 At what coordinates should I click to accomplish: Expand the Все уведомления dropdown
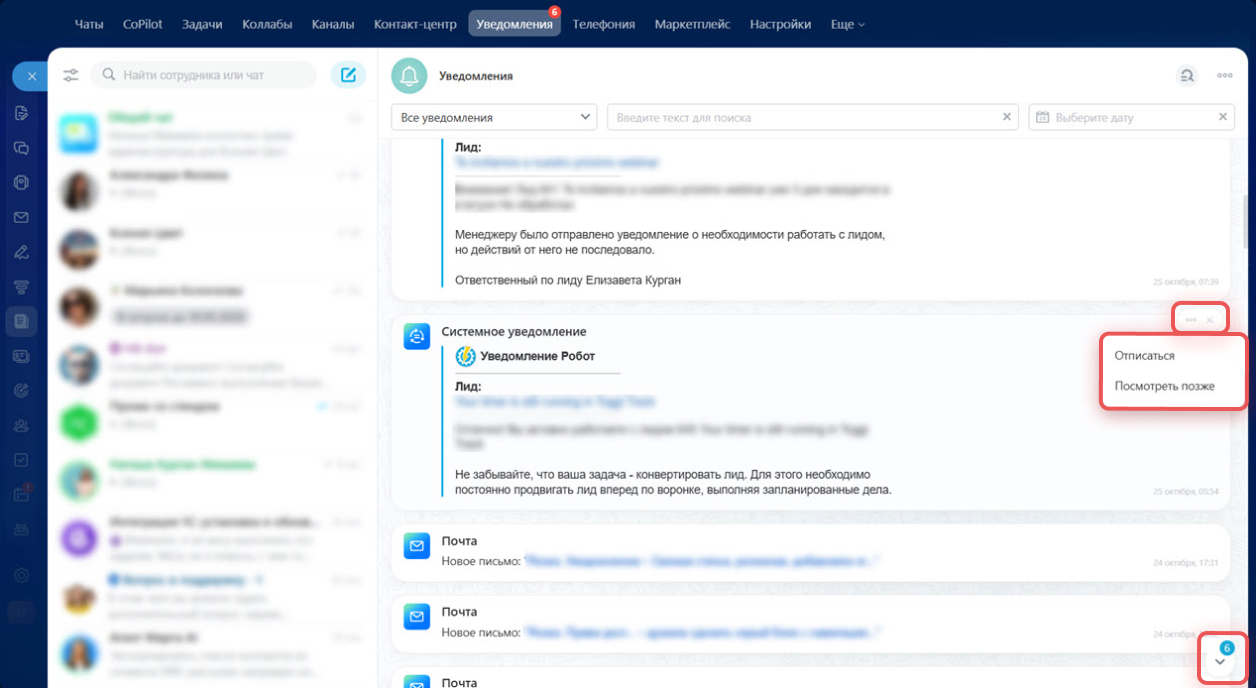[494, 117]
